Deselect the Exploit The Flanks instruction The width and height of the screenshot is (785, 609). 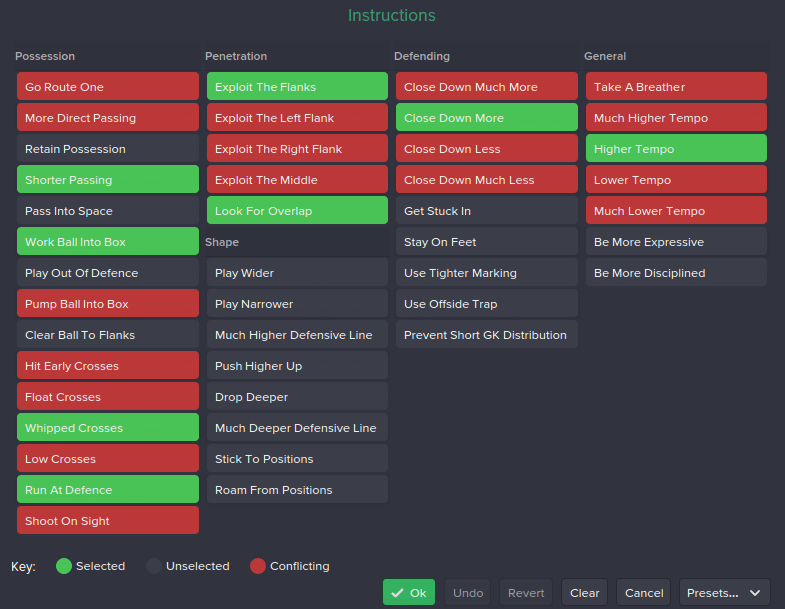(x=297, y=87)
